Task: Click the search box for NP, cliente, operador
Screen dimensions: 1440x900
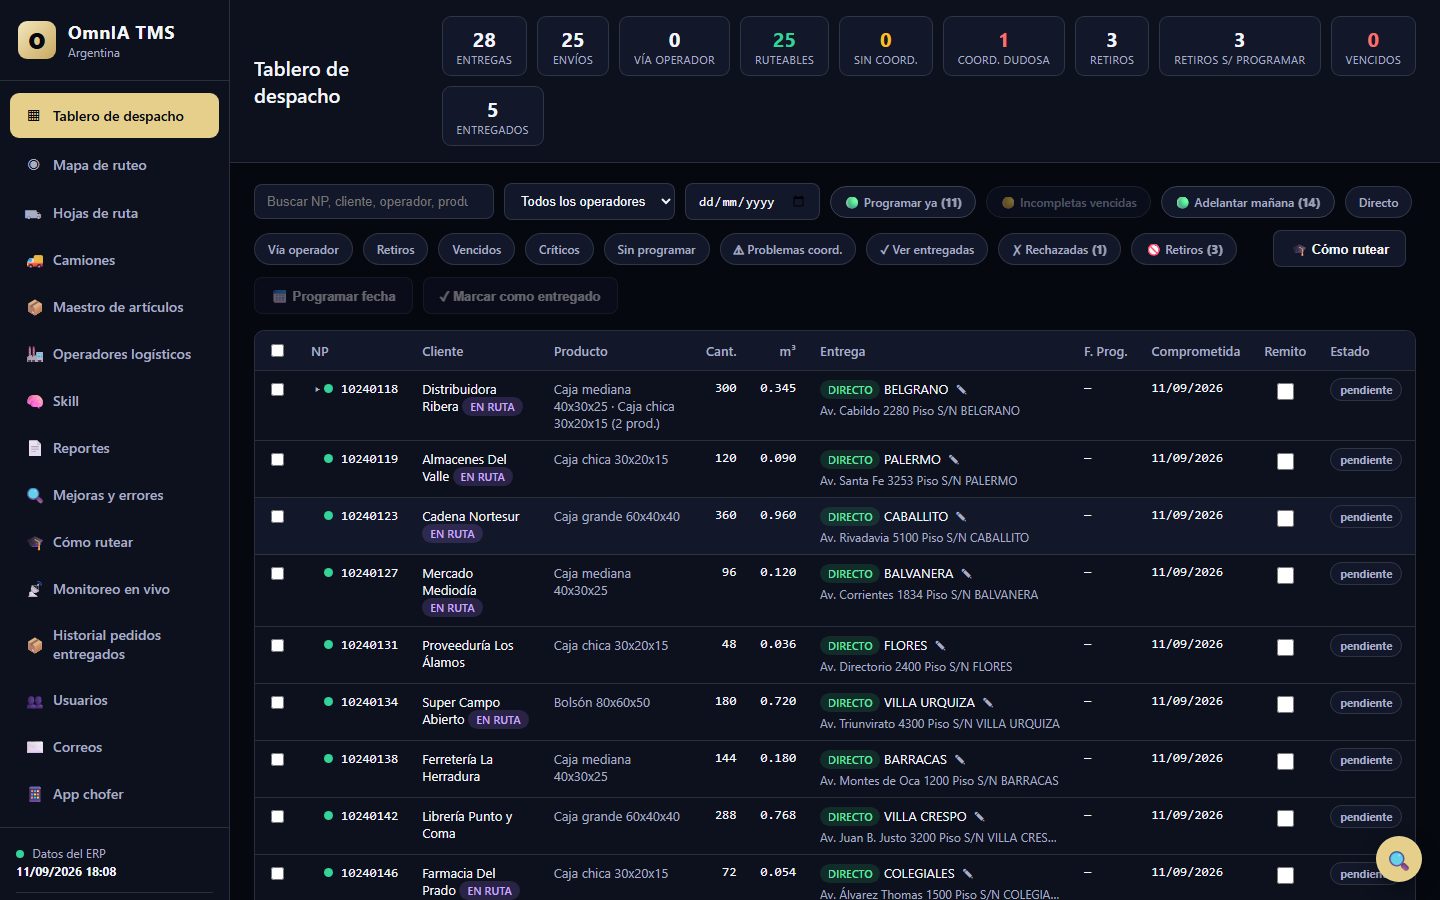Action: click(374, 201)
